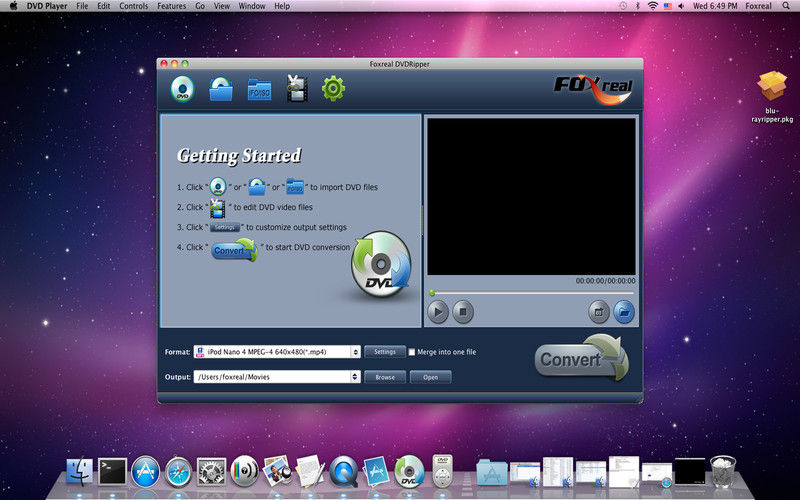
Task: Open the Wi-Fi status menu
Action: pos(653,6)
